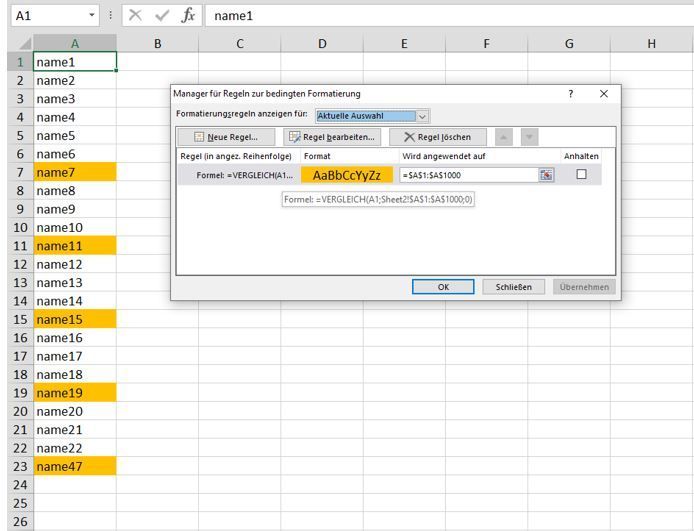
Task: Click the Regel löschen button
Action: click(437, 137)
